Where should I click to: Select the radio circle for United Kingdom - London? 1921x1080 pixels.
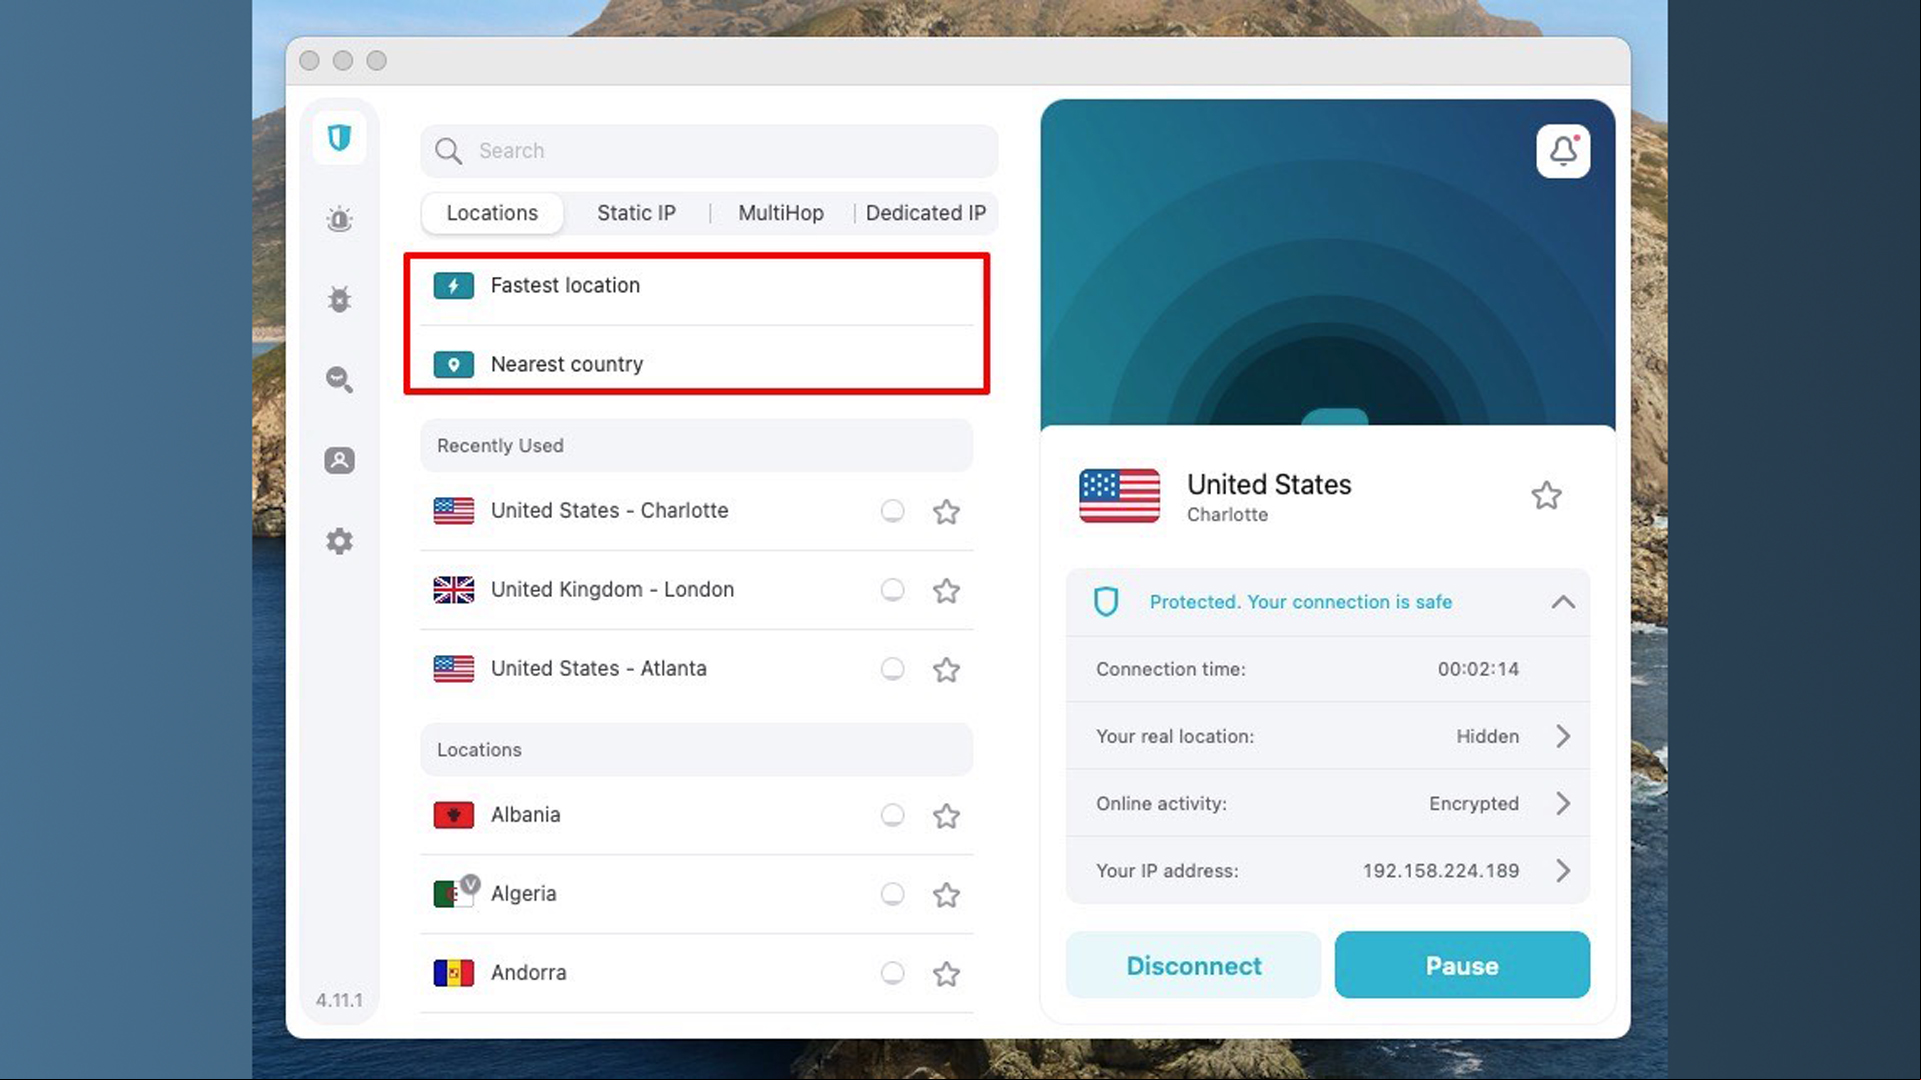(x=892, y=590)
